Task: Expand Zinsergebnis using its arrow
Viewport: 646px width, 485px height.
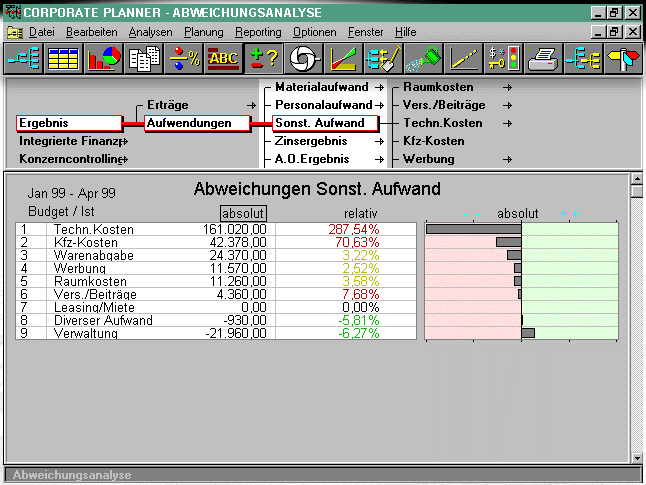Action: (x=379, y=142)
